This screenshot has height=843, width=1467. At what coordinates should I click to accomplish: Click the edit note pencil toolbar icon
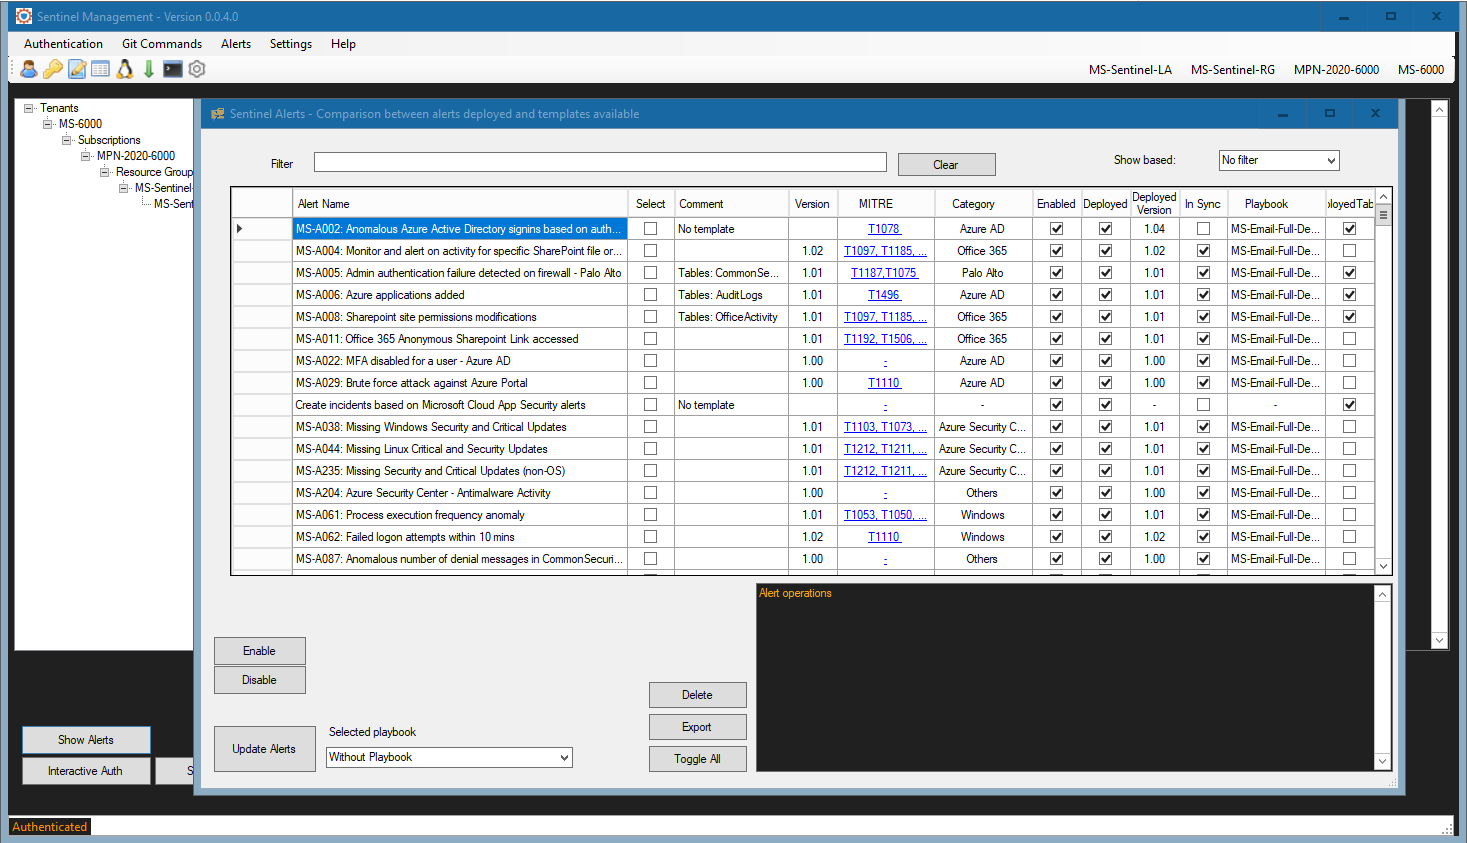[77, 69]
